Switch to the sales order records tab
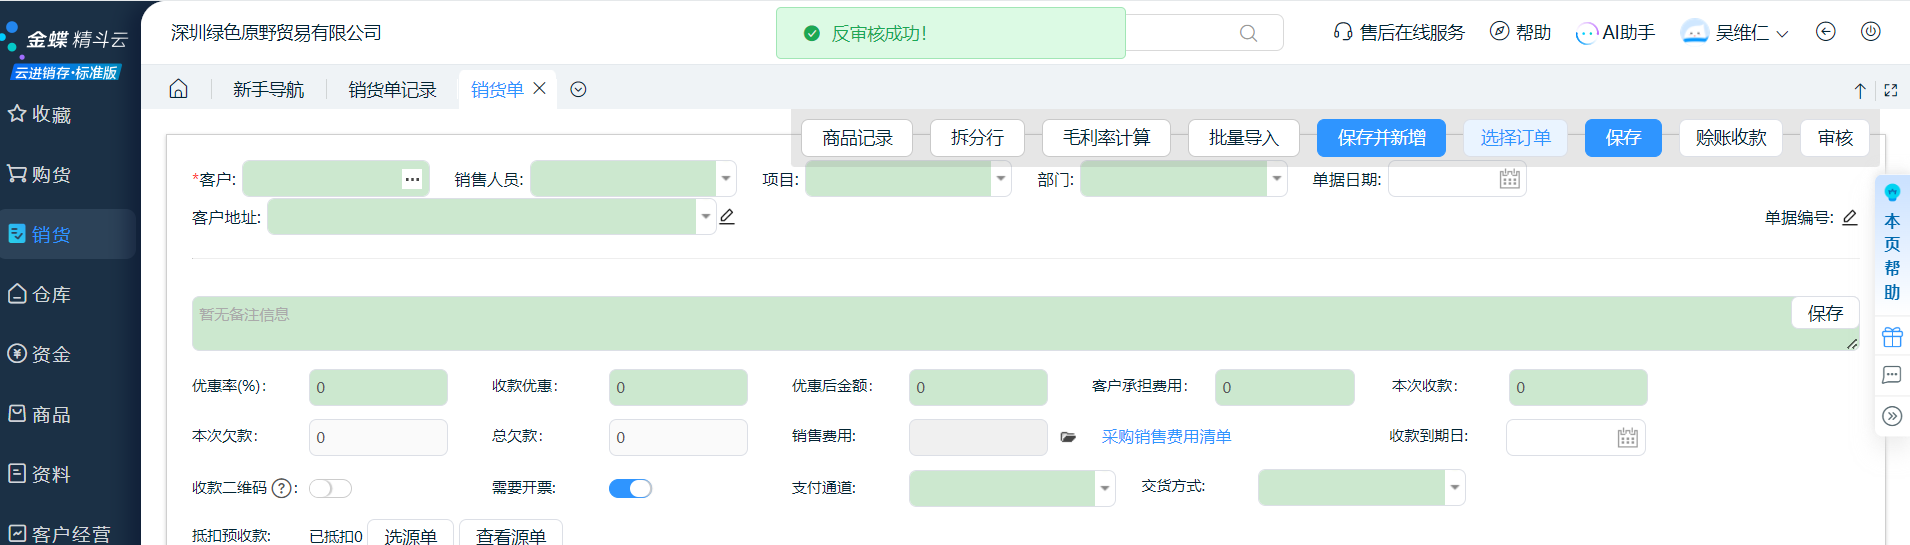Image resolution: width=1910 pixels, height=545 pixels. (x=392, y=89)
